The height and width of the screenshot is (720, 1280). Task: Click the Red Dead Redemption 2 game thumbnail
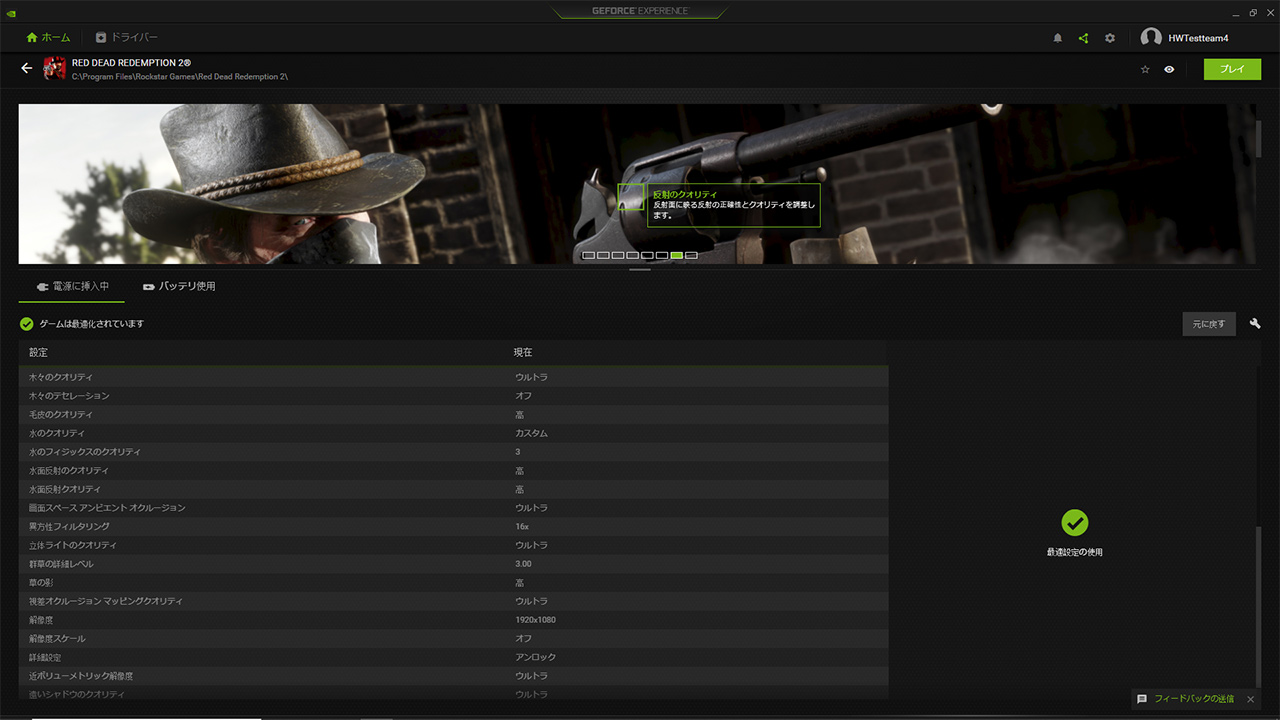click(54, 69)
